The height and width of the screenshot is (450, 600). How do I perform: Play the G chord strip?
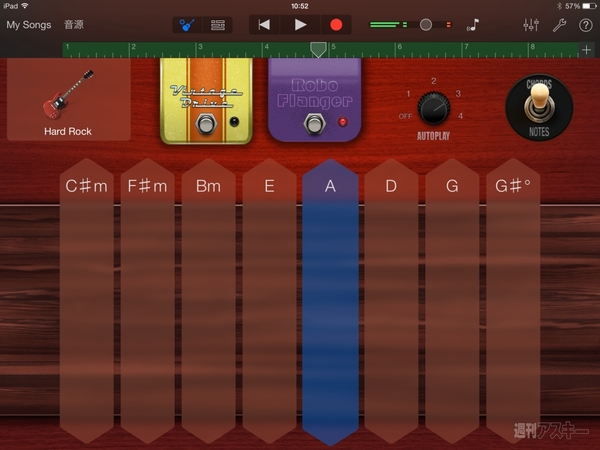[x=452, y=300]
